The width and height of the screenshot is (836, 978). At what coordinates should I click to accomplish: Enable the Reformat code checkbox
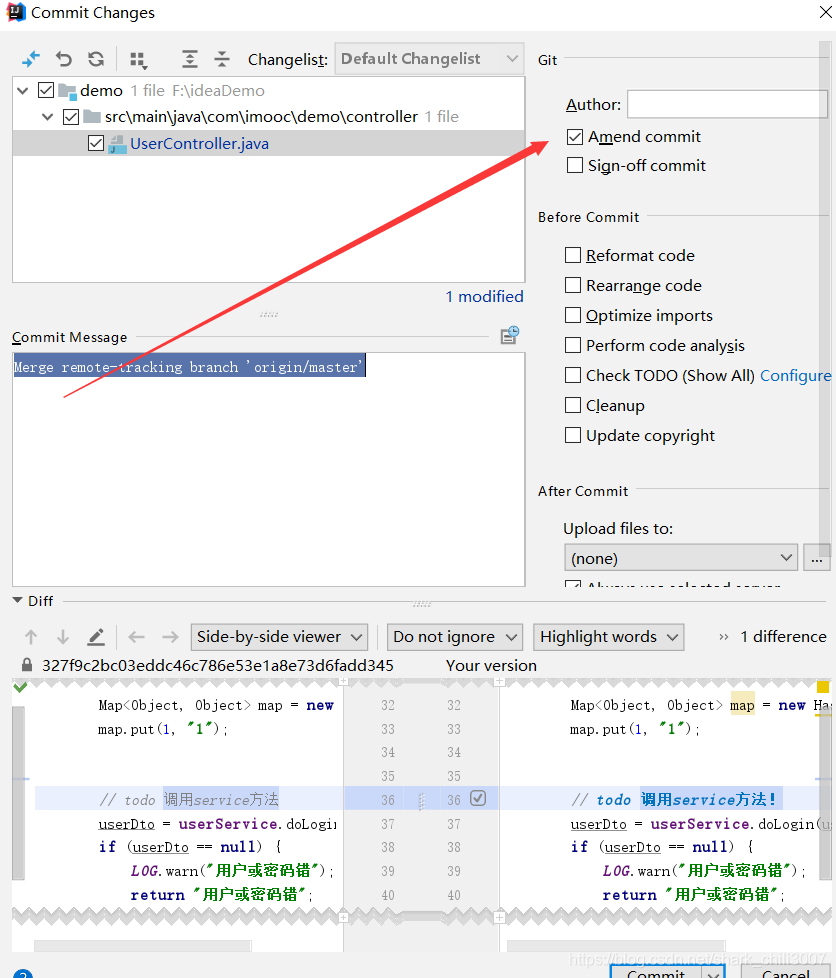pos(573,255)
